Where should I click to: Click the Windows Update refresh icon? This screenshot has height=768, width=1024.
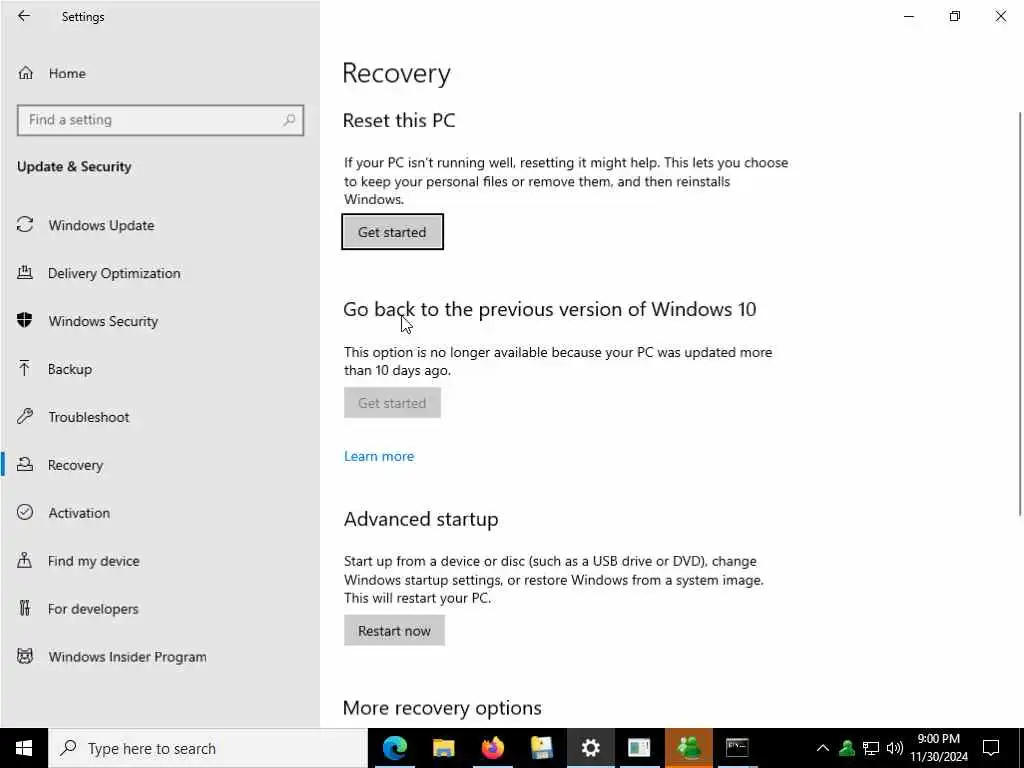click(25, 225)
